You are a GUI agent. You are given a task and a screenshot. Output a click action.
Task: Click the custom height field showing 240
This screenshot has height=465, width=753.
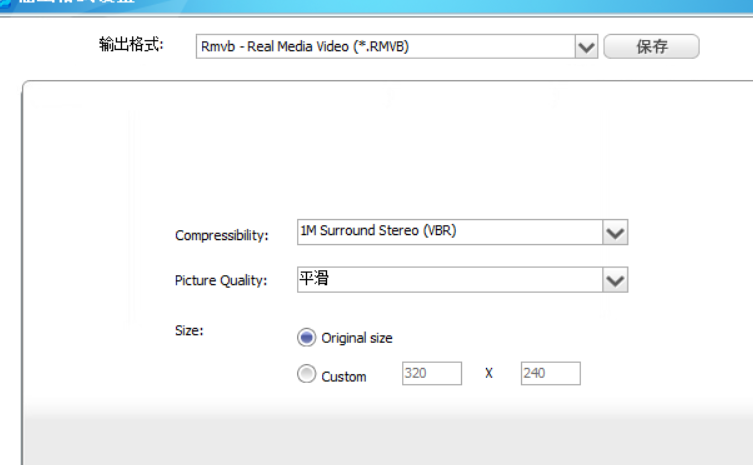click(x=550, y=373)
